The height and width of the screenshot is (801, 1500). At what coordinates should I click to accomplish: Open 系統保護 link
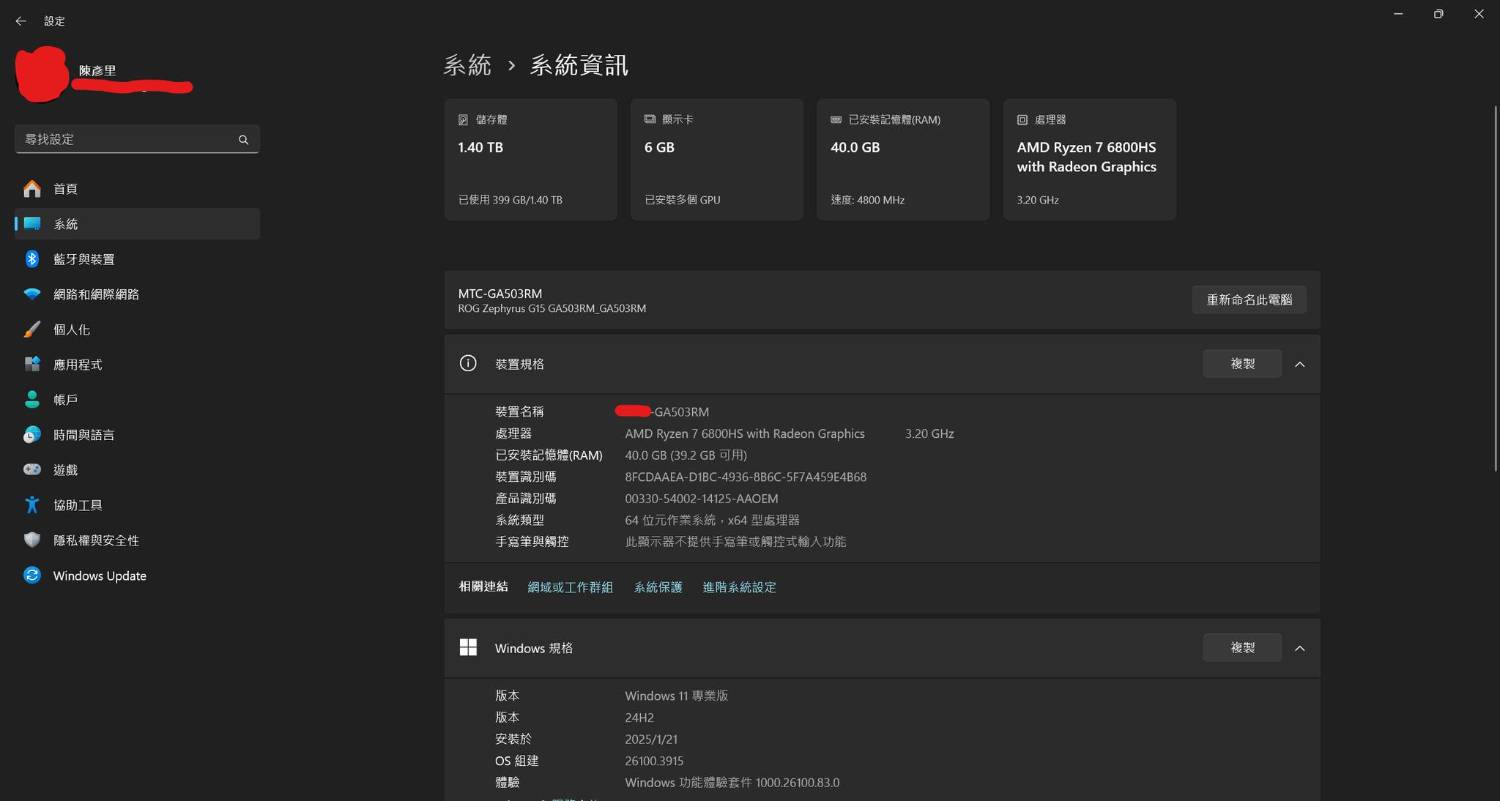(x=658, y=587)
